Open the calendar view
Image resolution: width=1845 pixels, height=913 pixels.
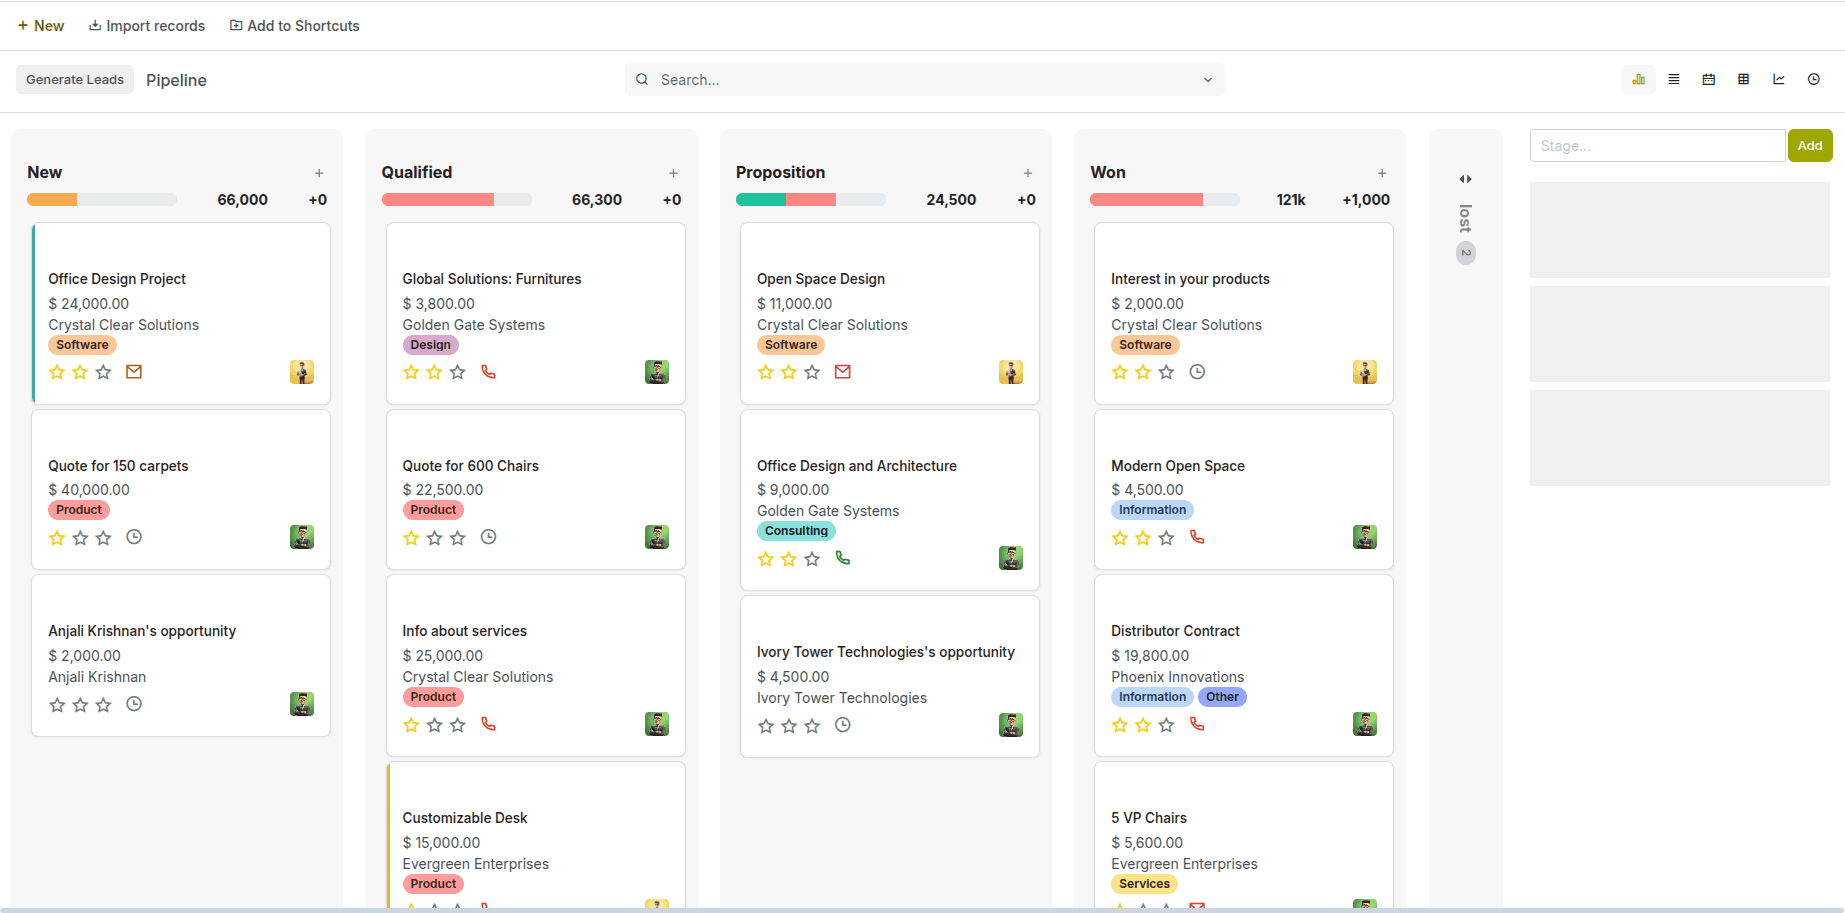tap(1708, 80)
